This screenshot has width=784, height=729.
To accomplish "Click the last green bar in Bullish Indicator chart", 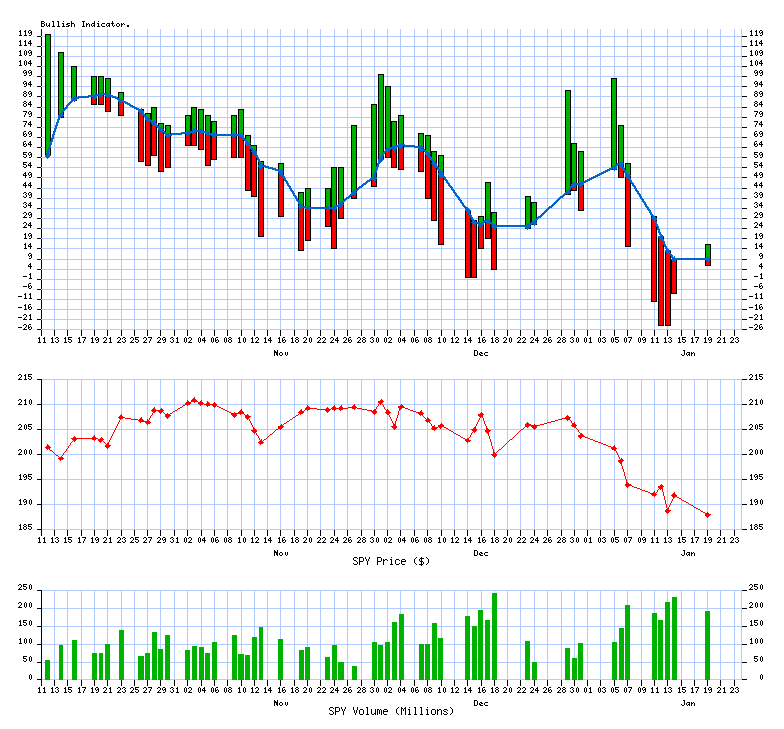I will [708, 252].
